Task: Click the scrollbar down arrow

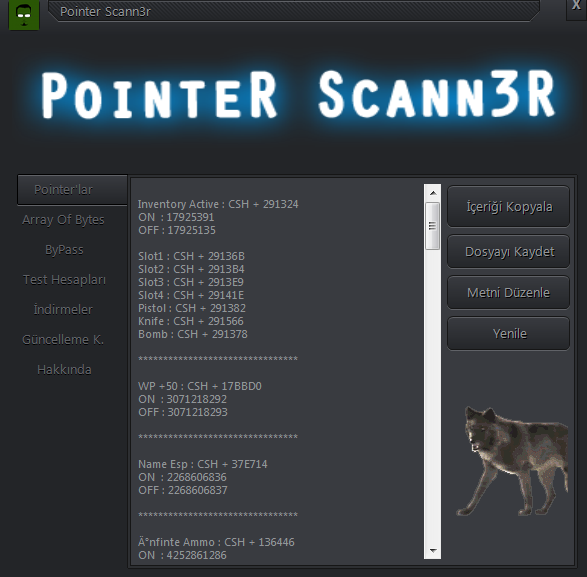Action: tap(433, 550)
